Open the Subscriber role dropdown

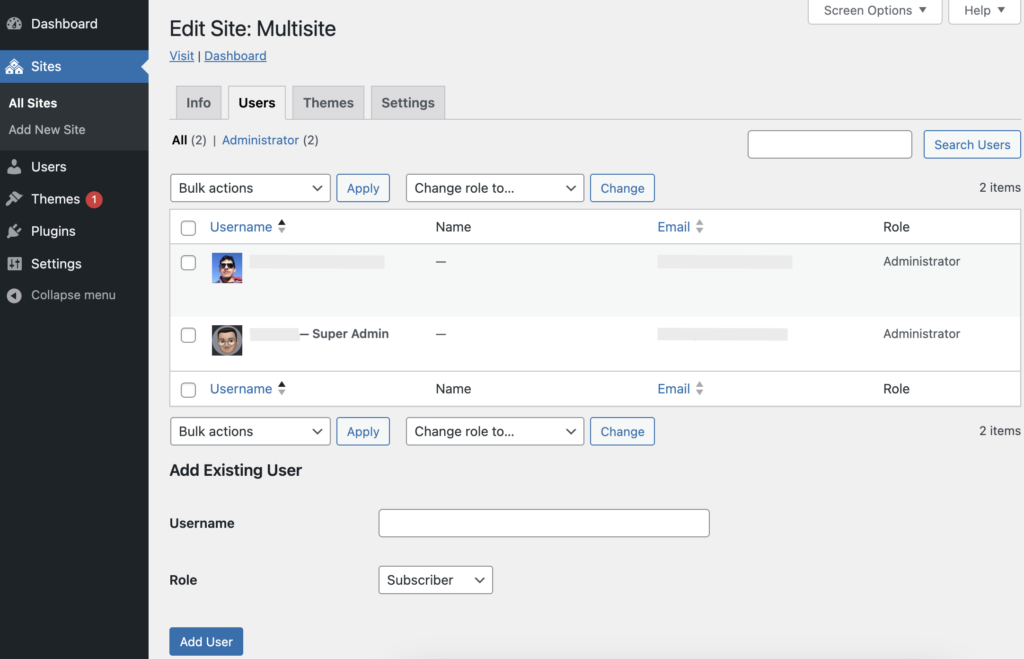(436, 580)
